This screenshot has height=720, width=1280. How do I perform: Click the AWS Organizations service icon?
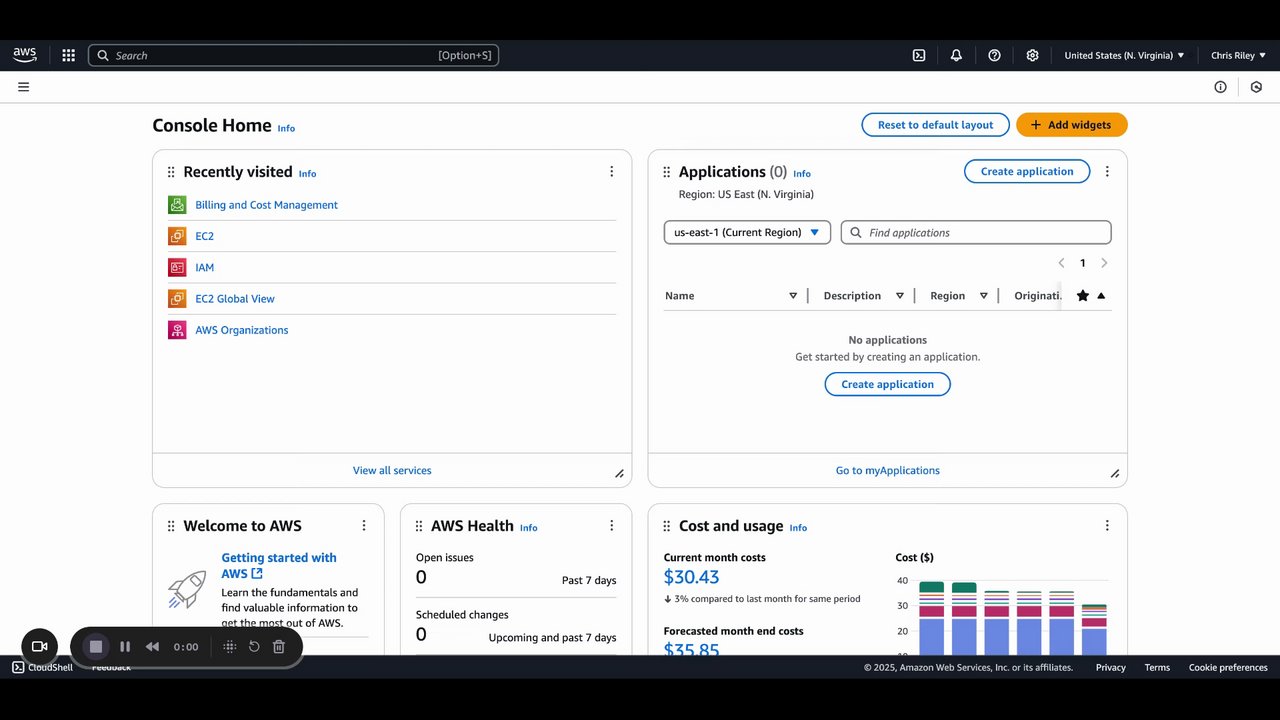pyautogui.click(x=177, y=330)
